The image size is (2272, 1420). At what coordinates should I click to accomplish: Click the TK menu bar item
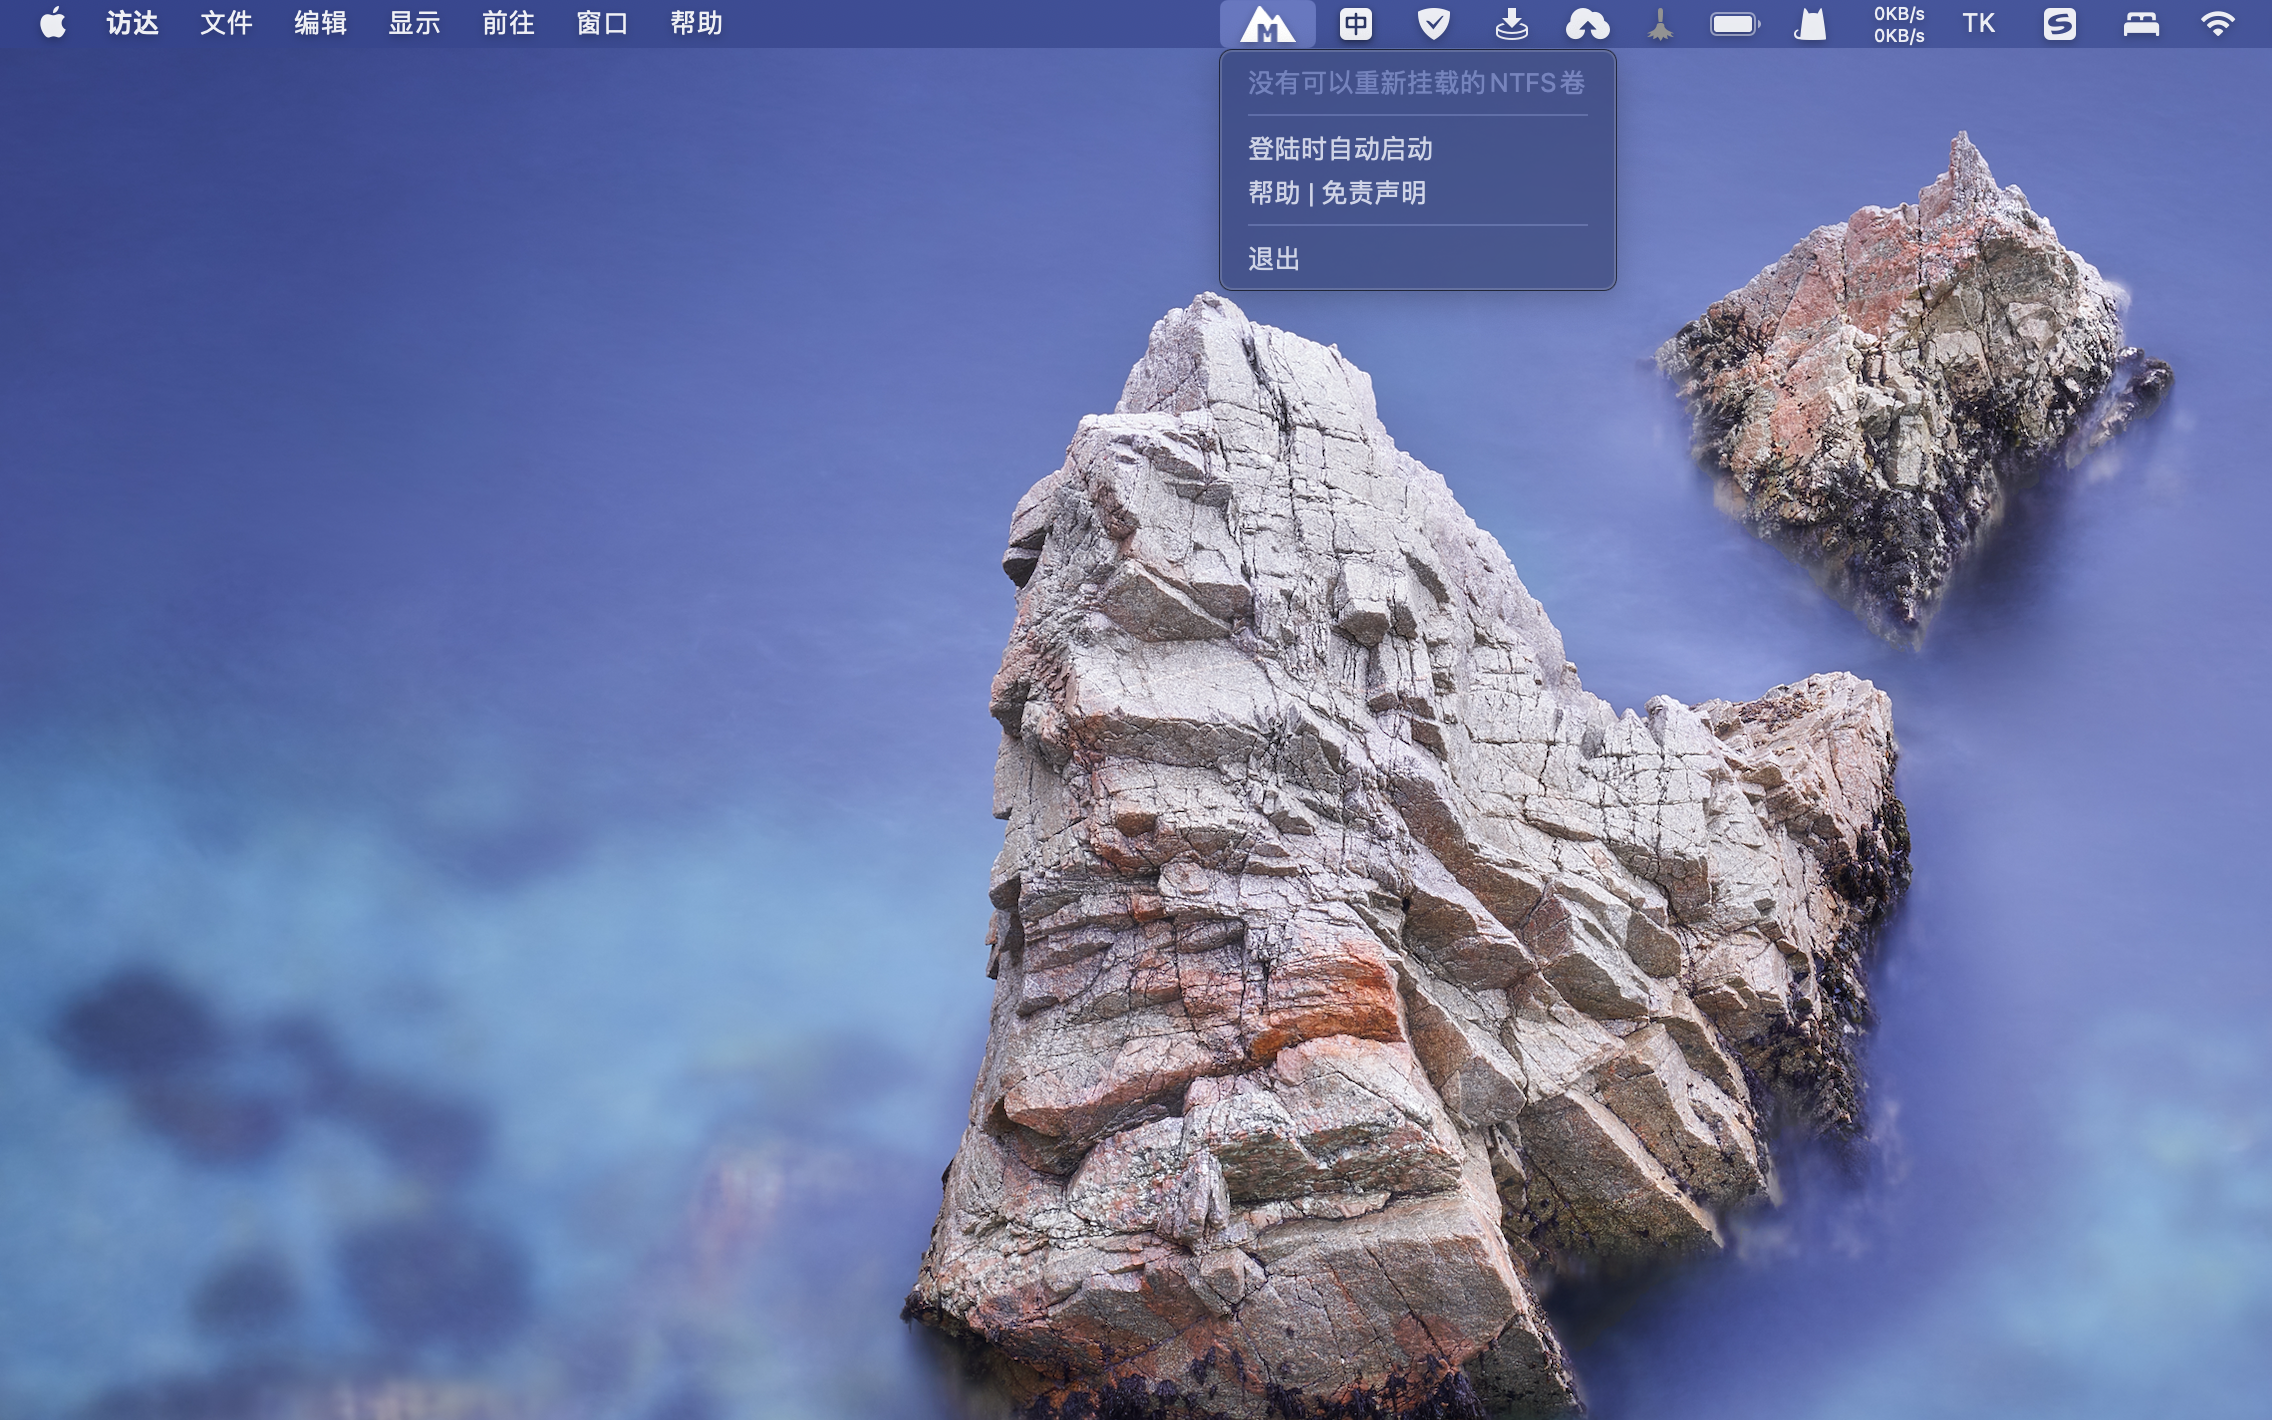pyautogui.click(x=1978, y=24)
